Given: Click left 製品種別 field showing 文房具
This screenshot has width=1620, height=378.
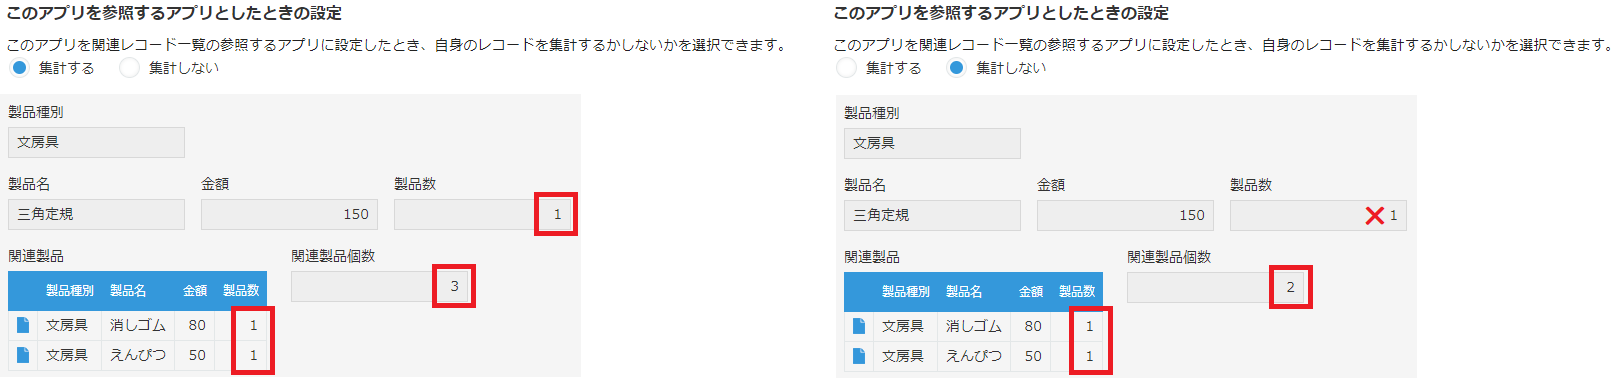Looking at the screenshot, I should (96, 142).
